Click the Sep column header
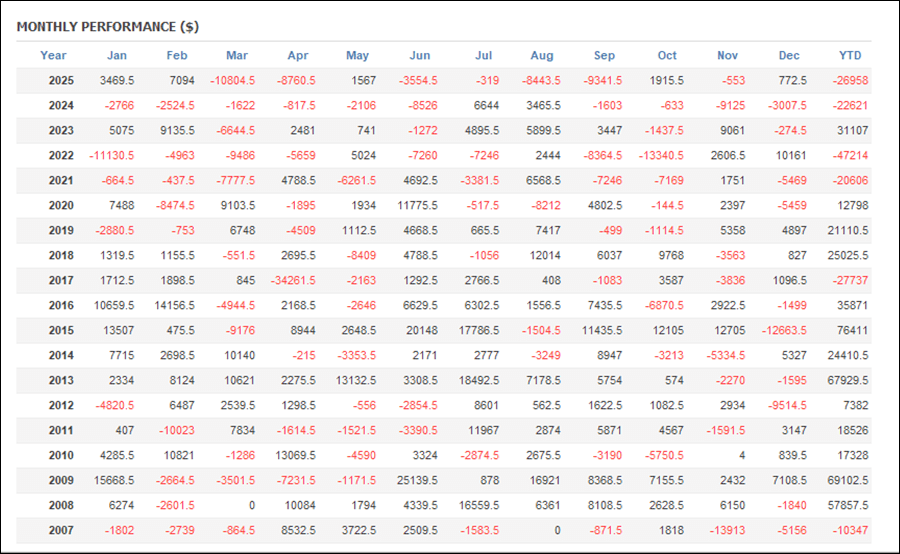This screenshot has width=900, height=554. (604, 56)
